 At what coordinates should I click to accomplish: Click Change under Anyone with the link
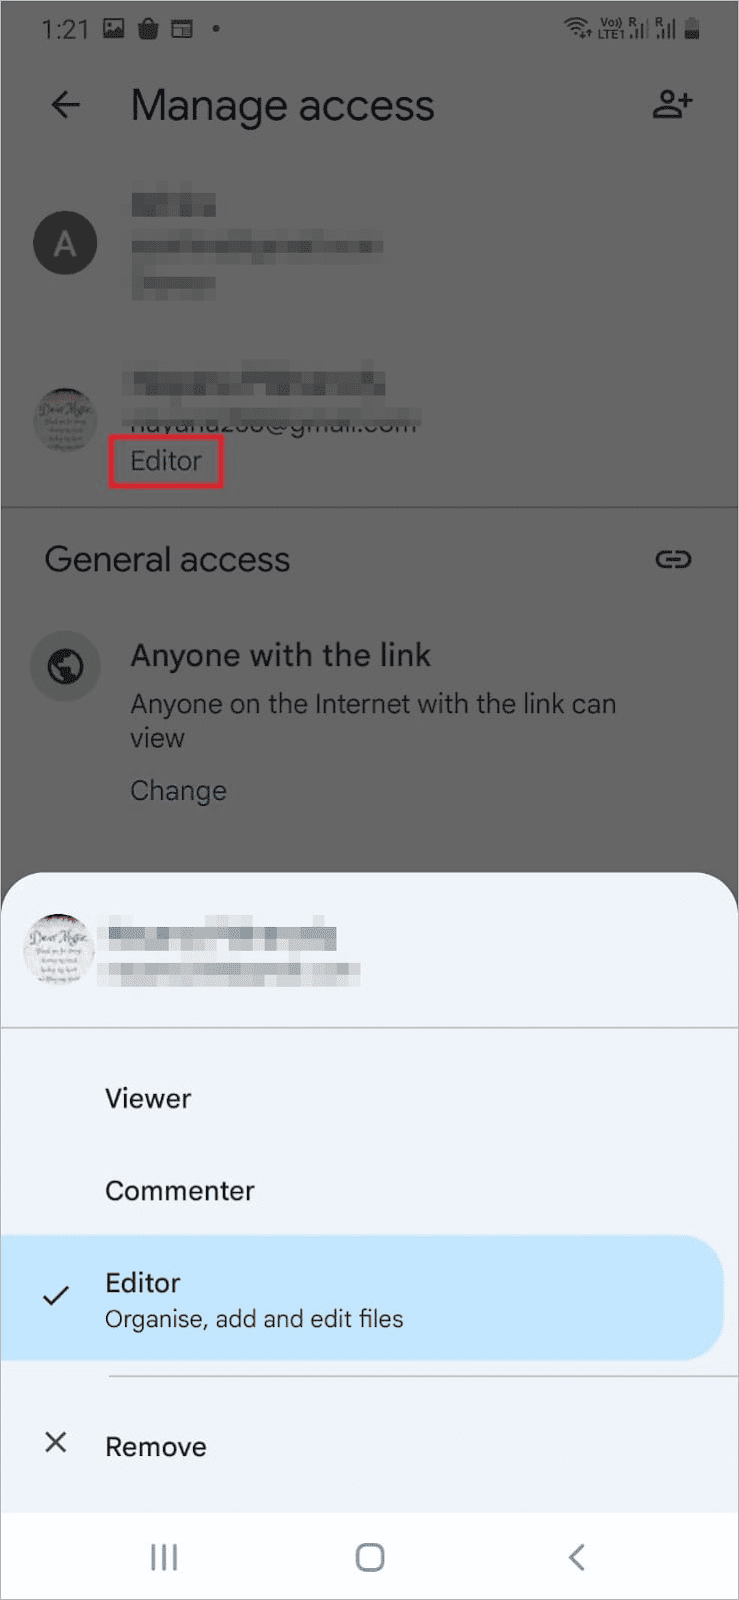(178, 790)
